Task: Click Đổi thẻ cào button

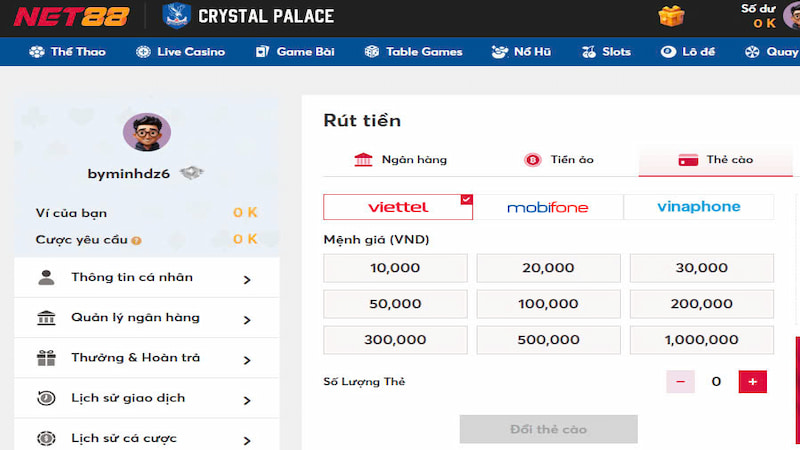Action: pos(548,429)
